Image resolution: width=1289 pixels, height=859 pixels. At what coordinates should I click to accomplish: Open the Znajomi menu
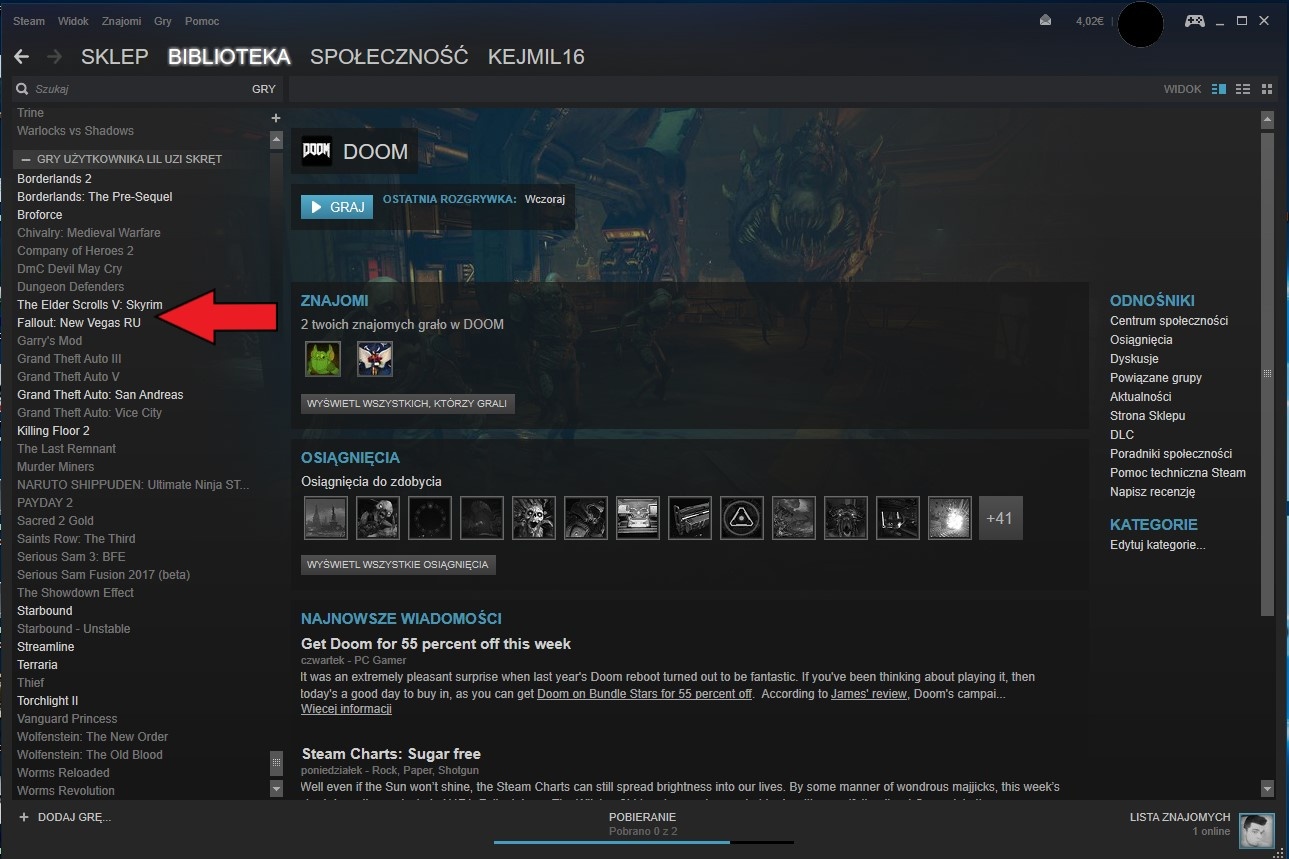click(121, 21)
